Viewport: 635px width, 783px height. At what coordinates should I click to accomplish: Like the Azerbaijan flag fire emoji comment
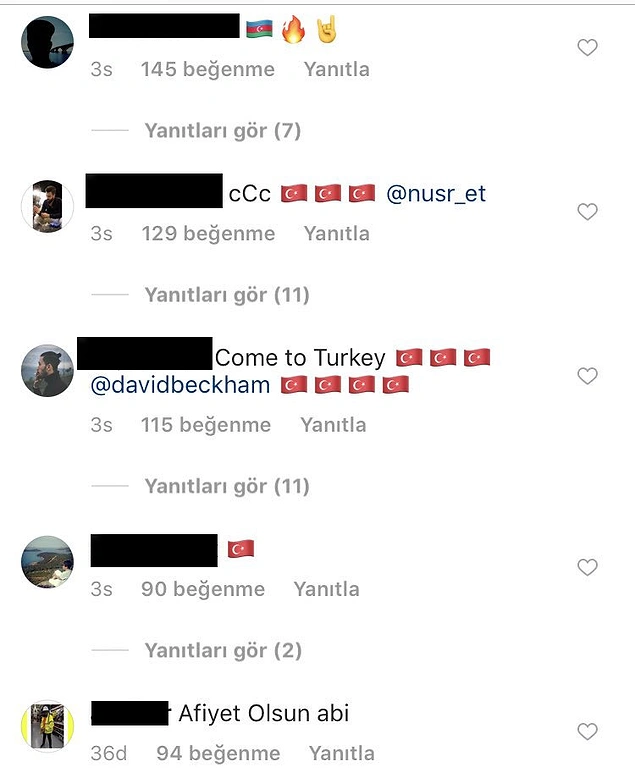[x=587, y=47]
